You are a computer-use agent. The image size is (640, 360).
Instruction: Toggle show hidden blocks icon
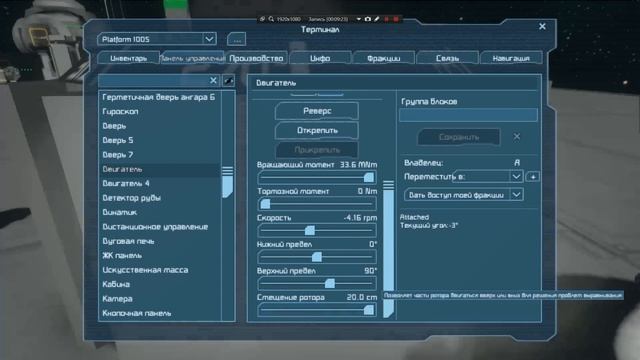tap(229, 81)
